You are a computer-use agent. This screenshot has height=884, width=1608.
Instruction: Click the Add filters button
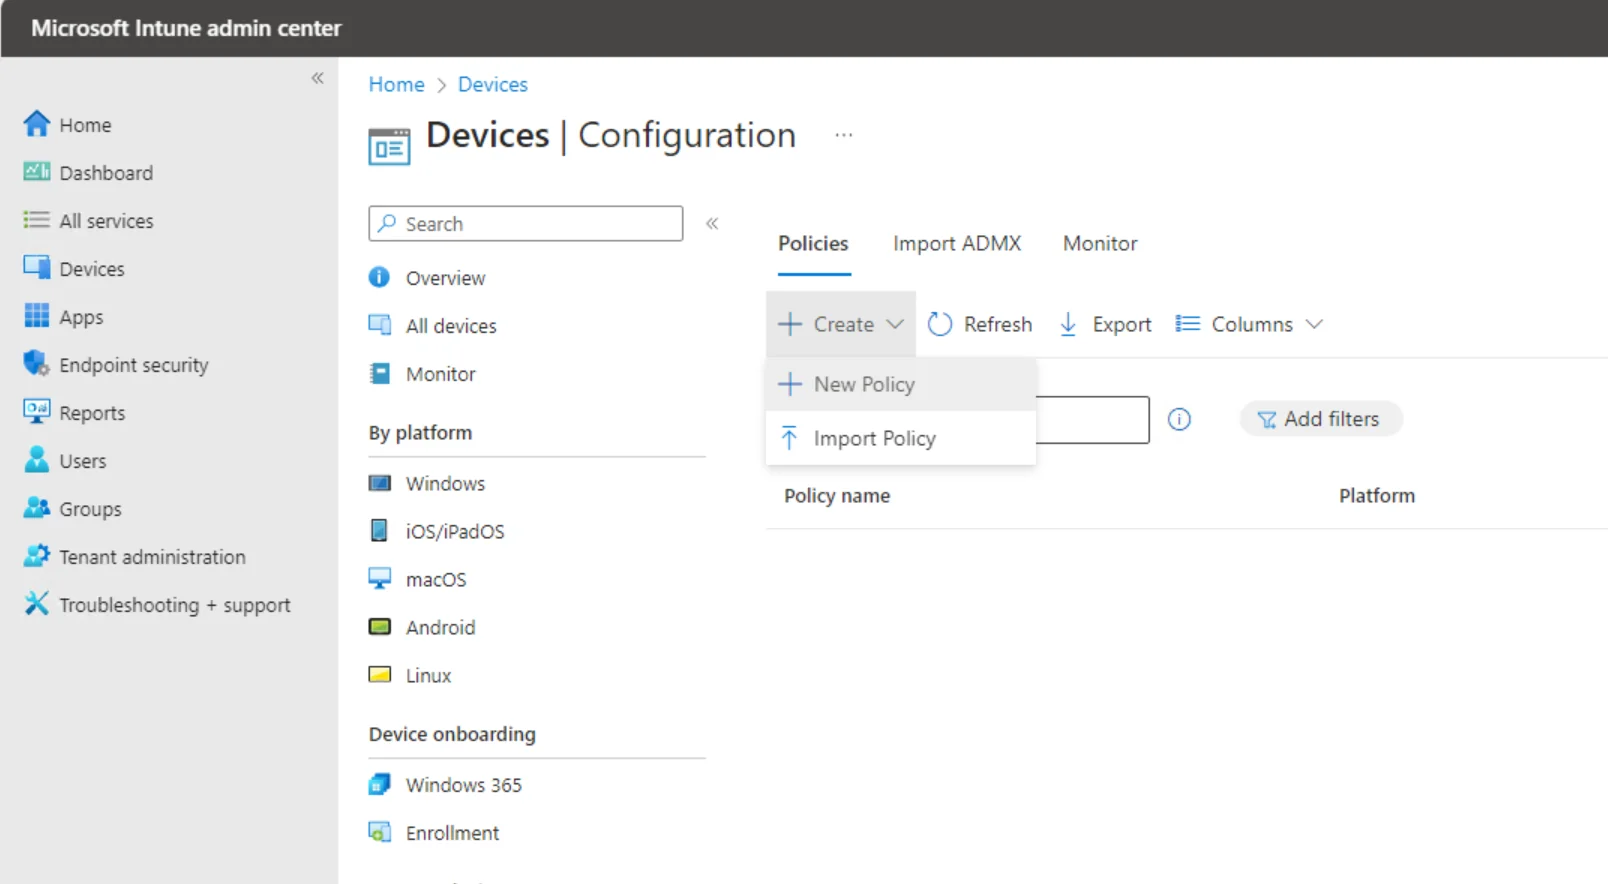point(1320,419)
